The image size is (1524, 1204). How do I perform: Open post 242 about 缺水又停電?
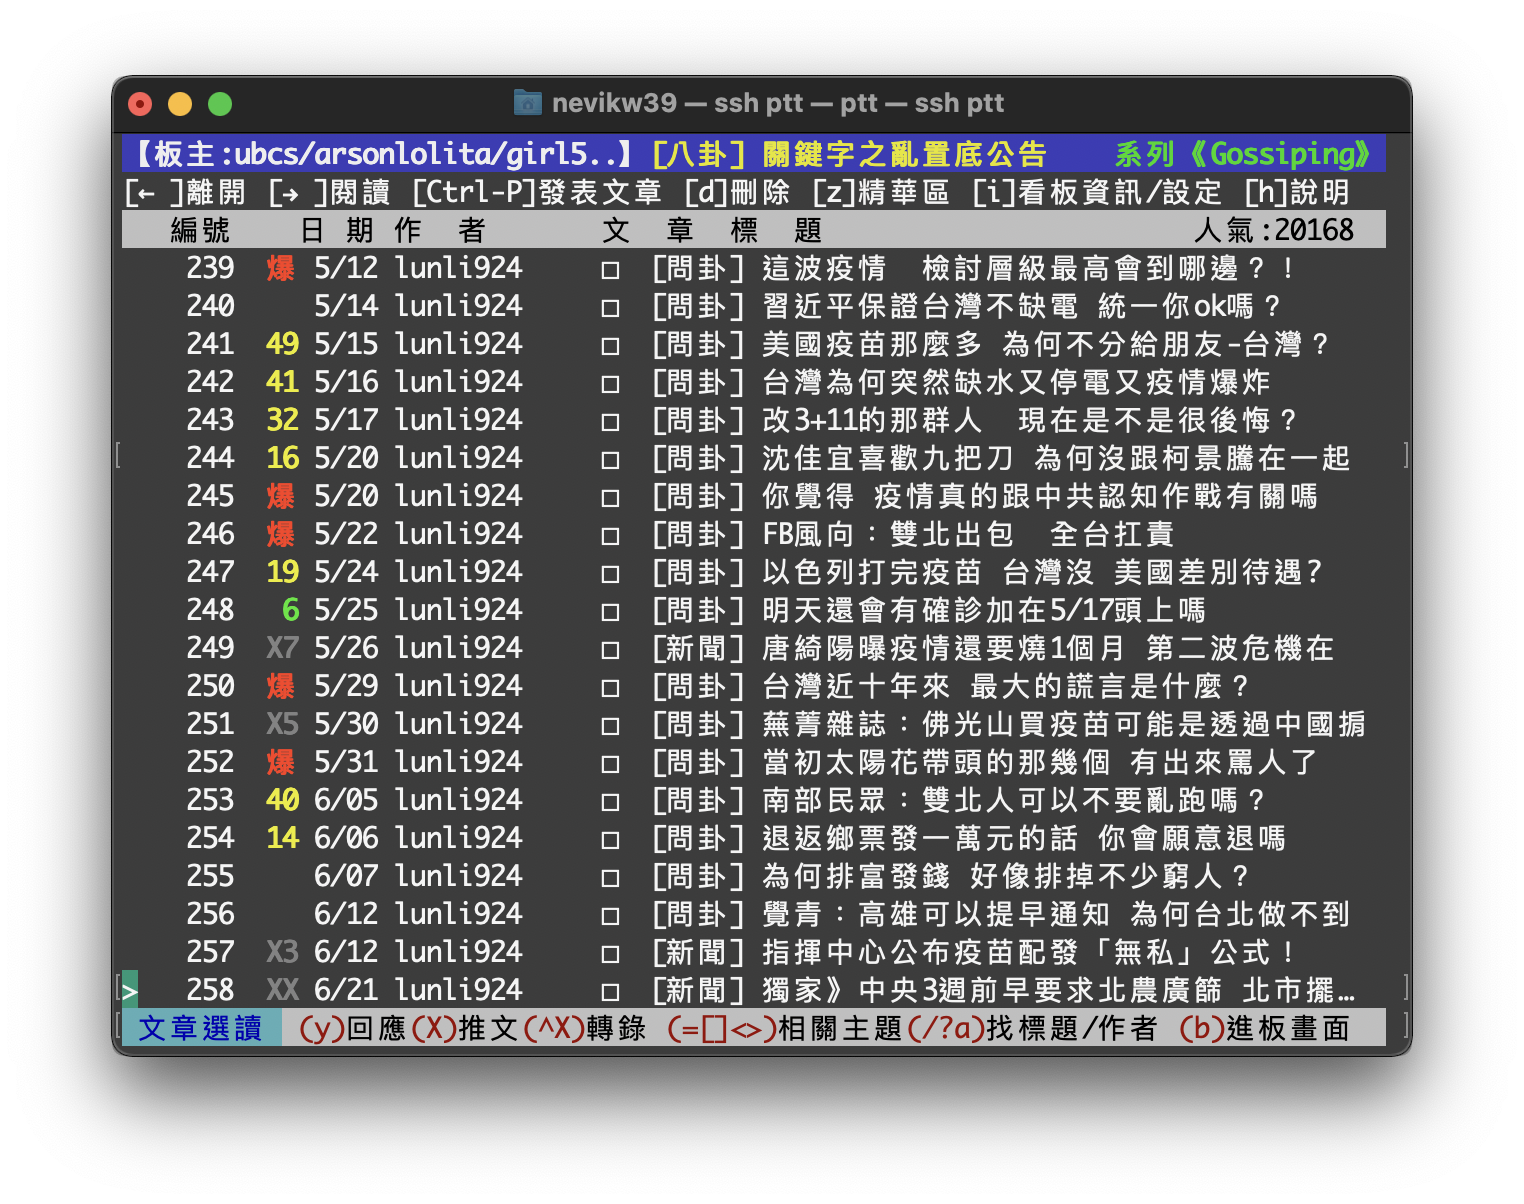click(x=754, y=382)
